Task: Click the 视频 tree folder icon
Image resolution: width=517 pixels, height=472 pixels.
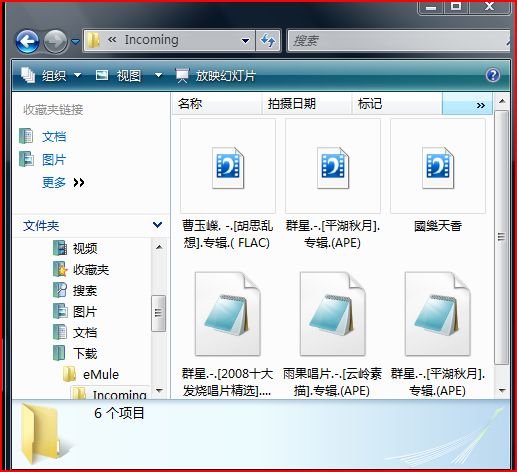Action: [60, 248]
